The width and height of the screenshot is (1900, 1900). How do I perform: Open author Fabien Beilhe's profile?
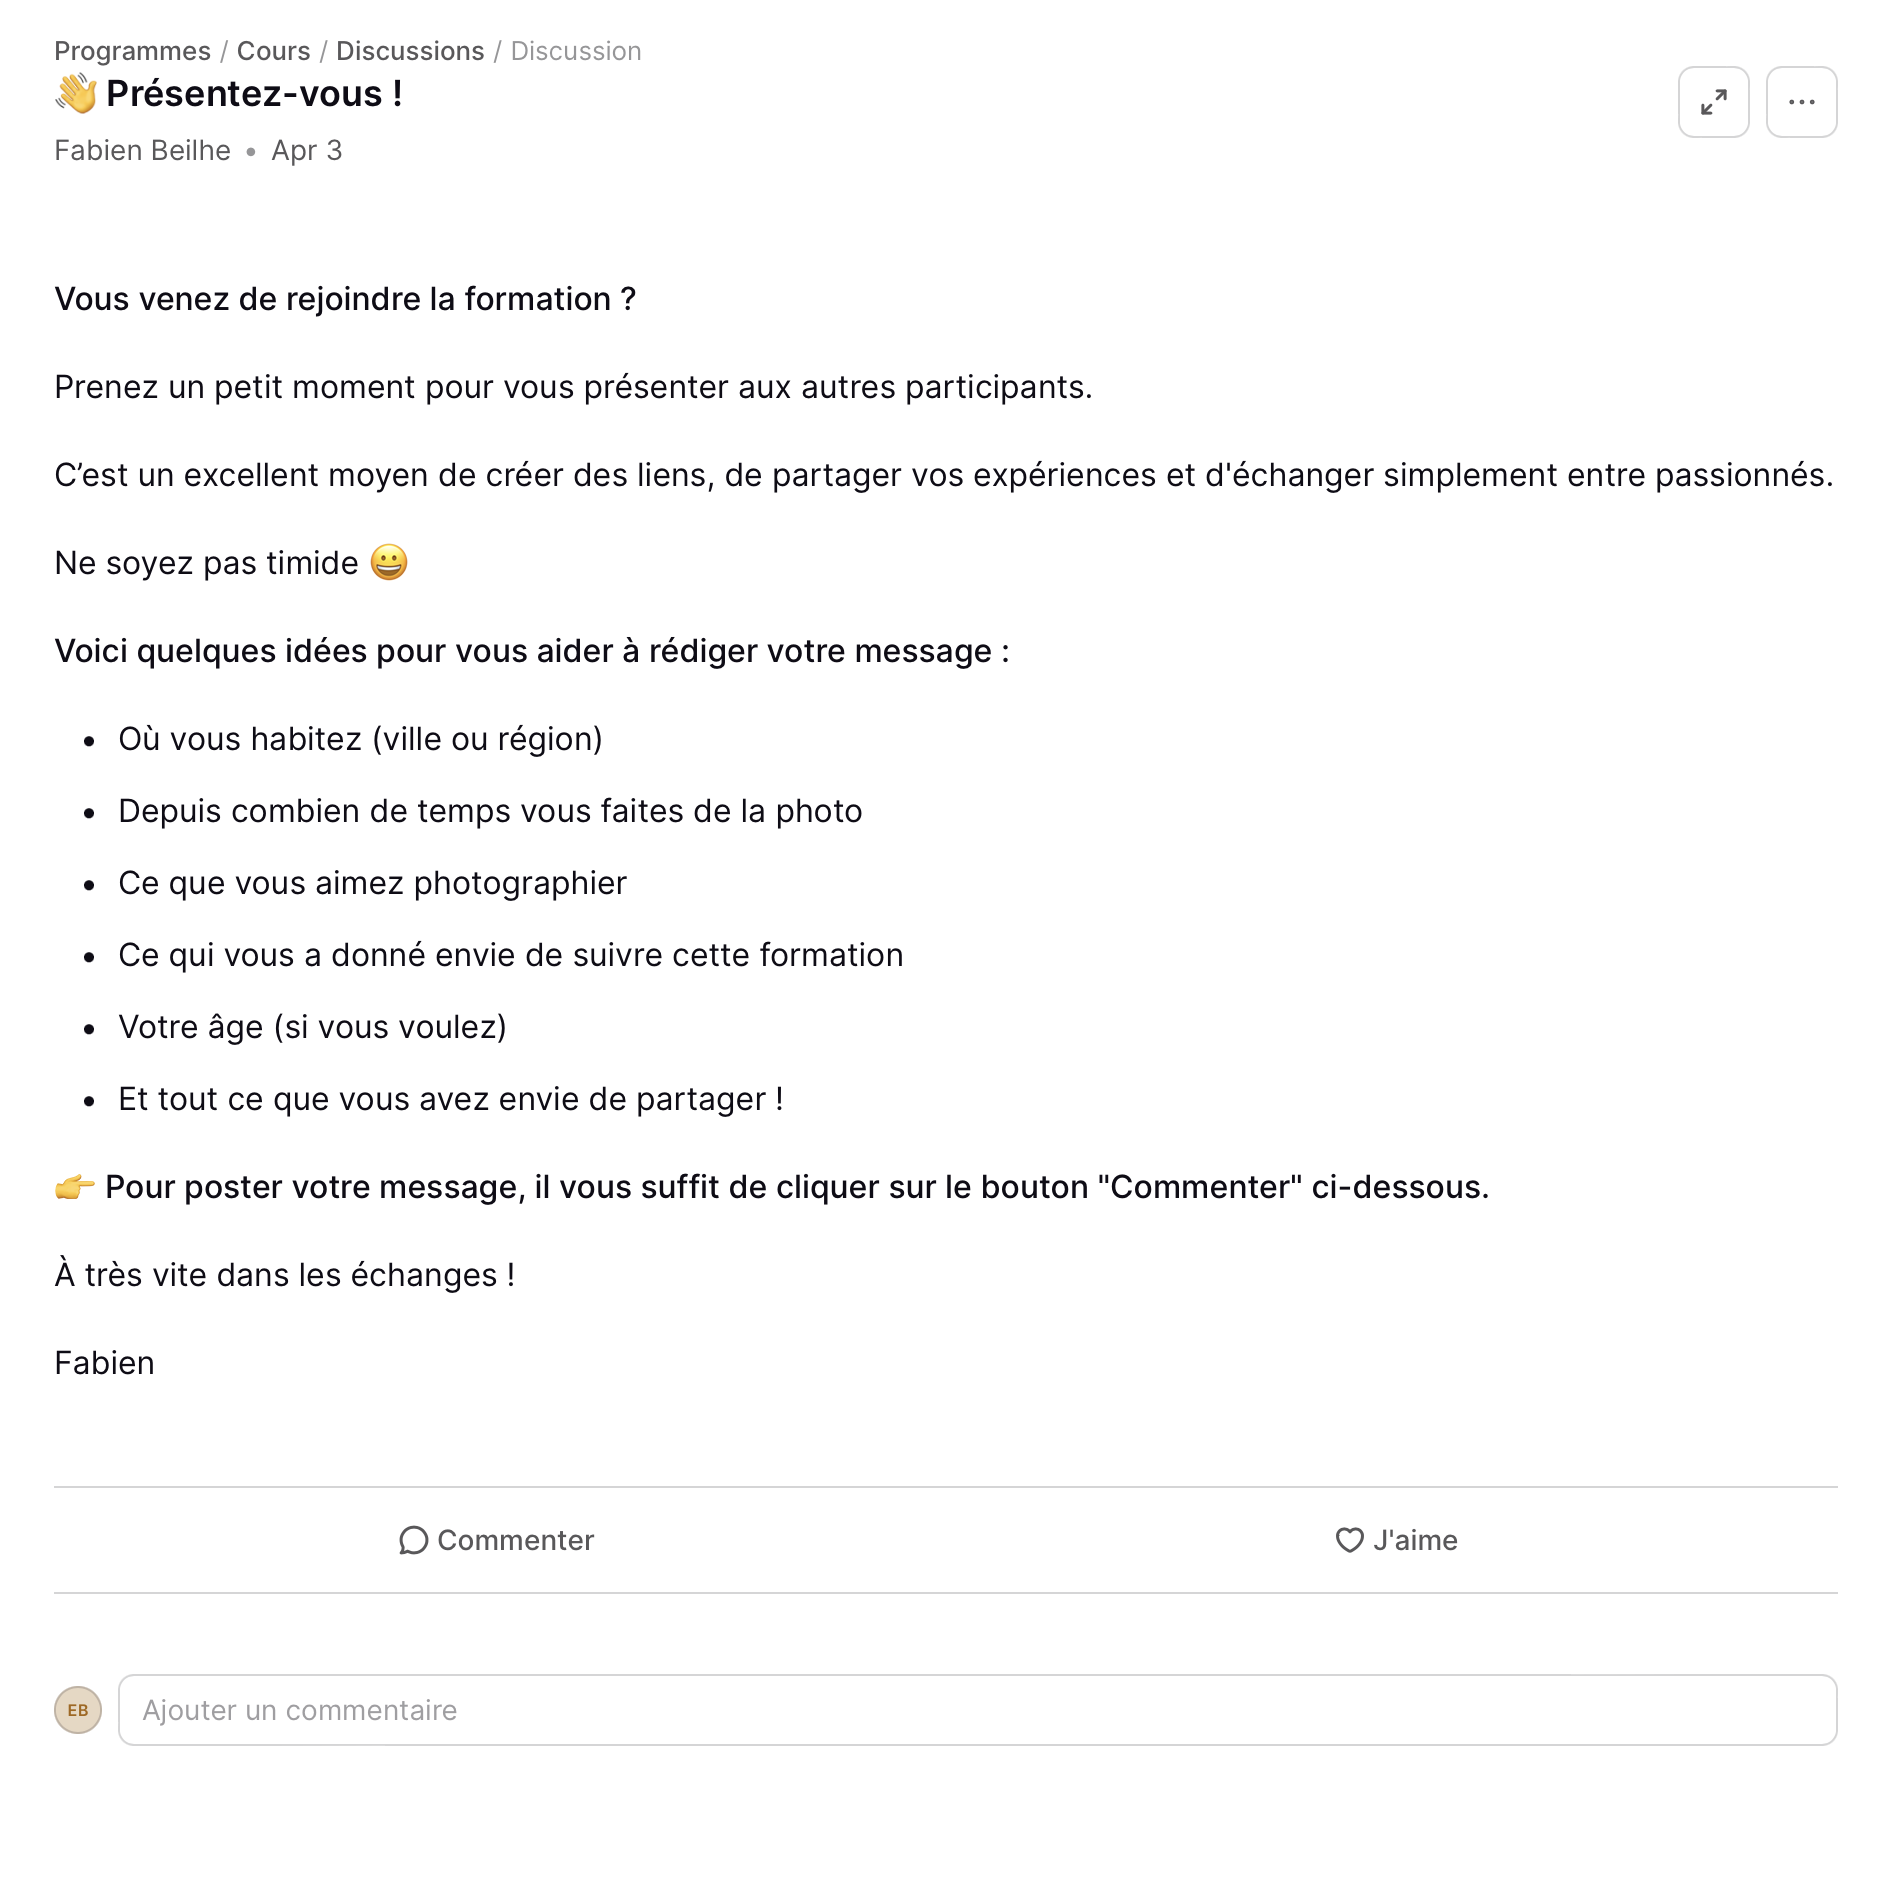(142, 150)
